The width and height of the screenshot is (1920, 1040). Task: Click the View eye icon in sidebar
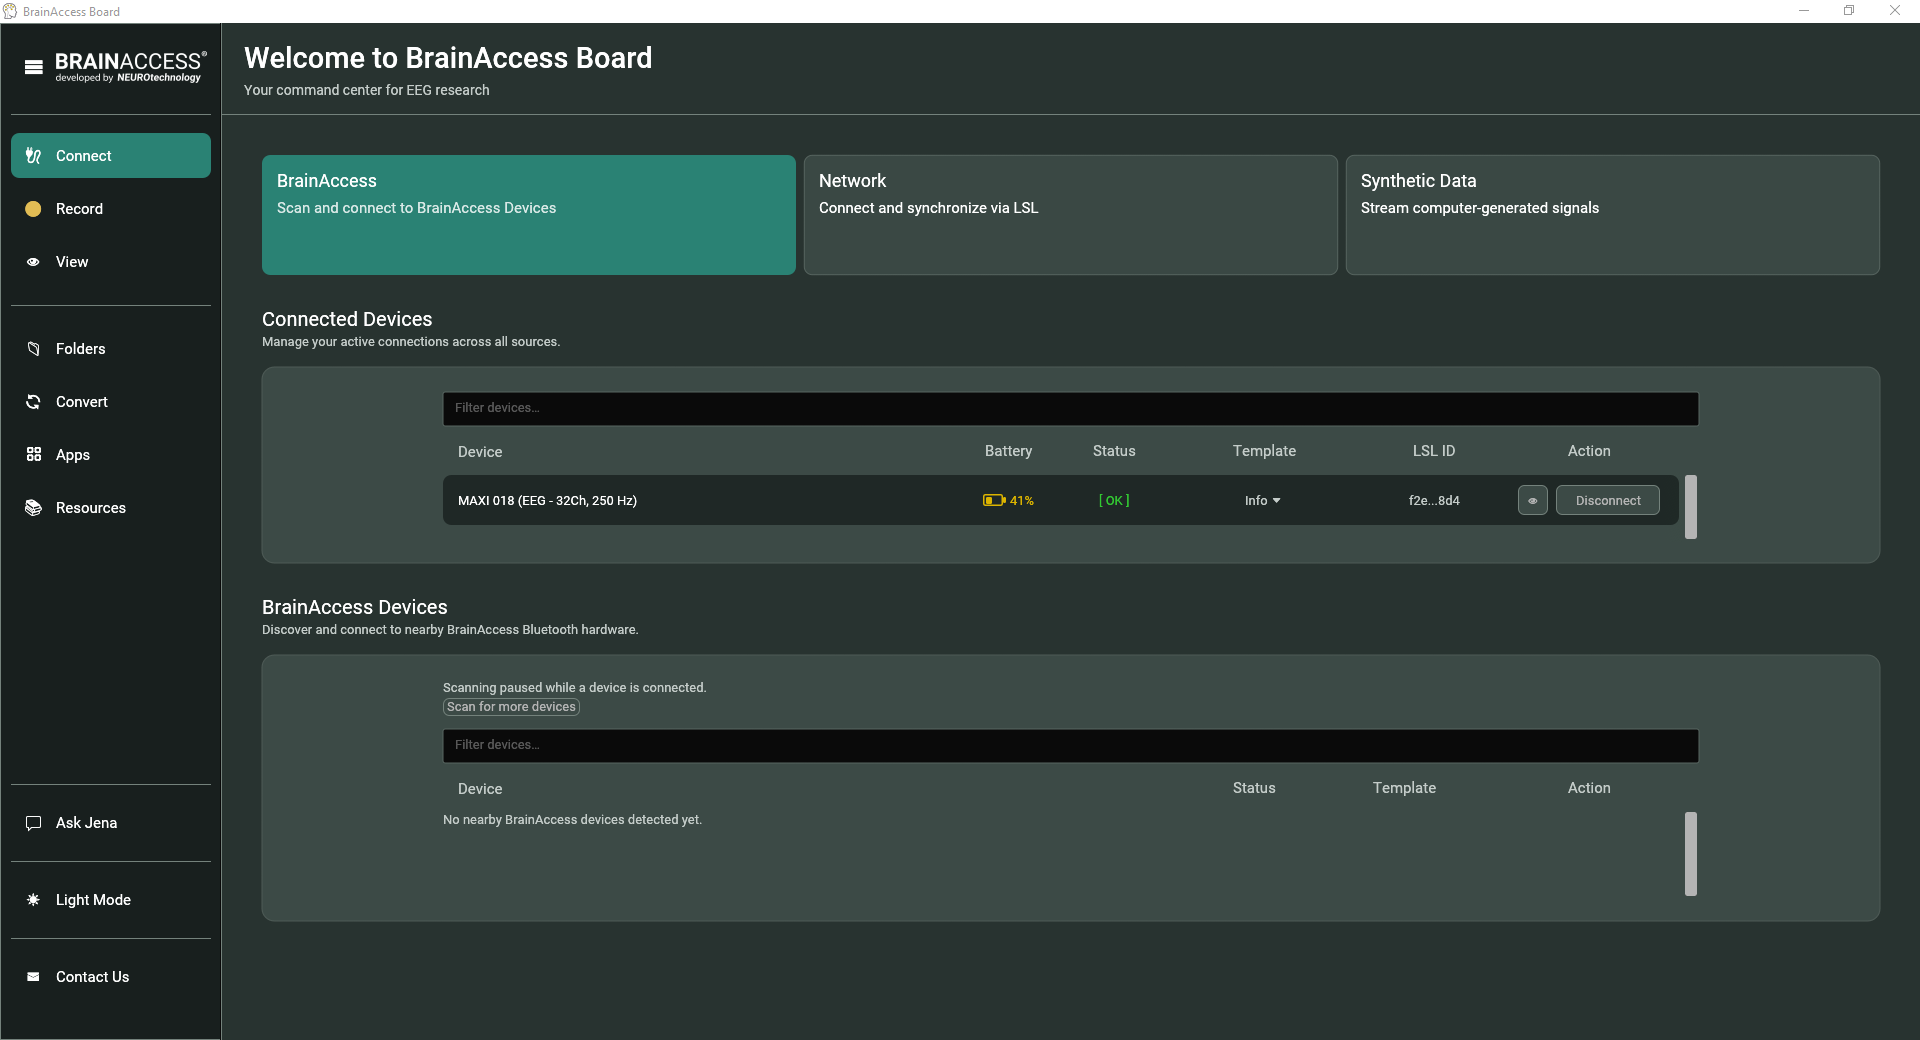(x=33, y=262)
